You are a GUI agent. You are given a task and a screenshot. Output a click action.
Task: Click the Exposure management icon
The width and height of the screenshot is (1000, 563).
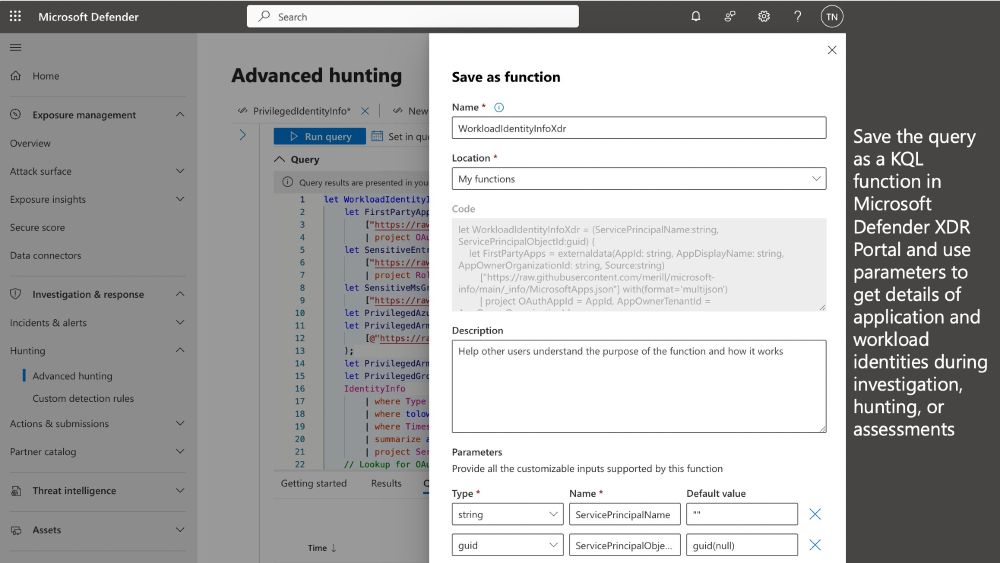point(16,114)
